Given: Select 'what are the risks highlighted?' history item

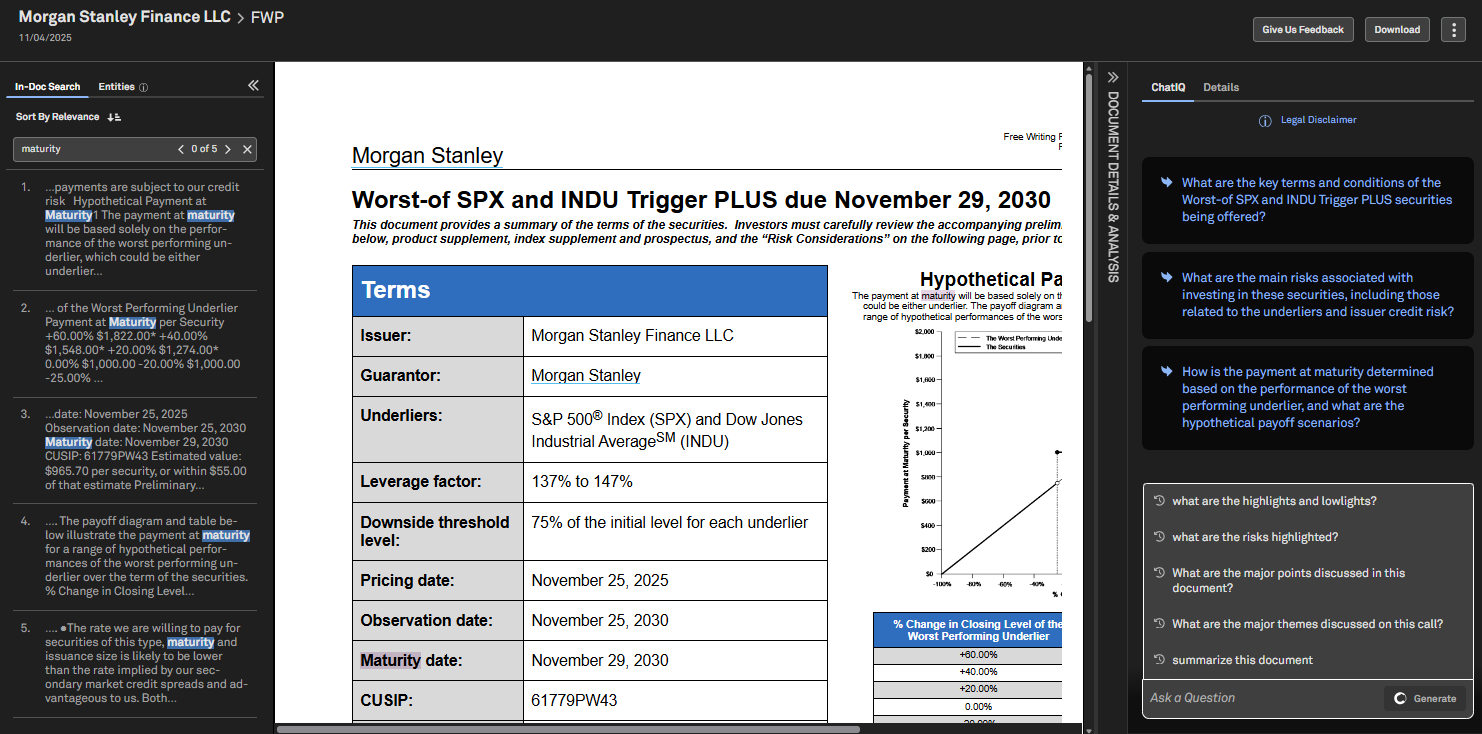Looking at the screenshot, I should pyautogui.click(x=1308, y=537).
